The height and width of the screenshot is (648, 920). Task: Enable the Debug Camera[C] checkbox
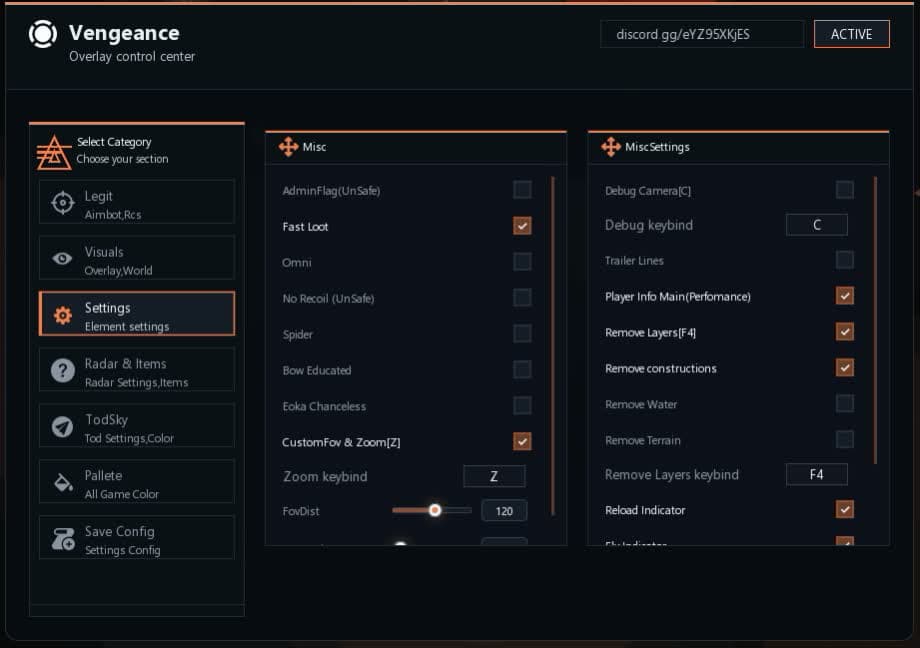(x=845, y=190)
